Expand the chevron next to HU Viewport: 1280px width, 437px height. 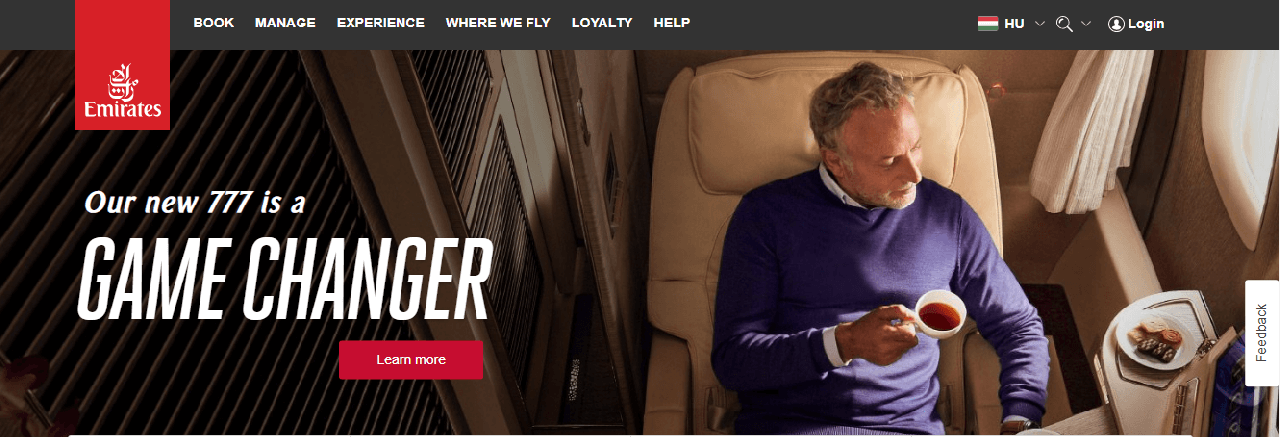click(1040, 23)
